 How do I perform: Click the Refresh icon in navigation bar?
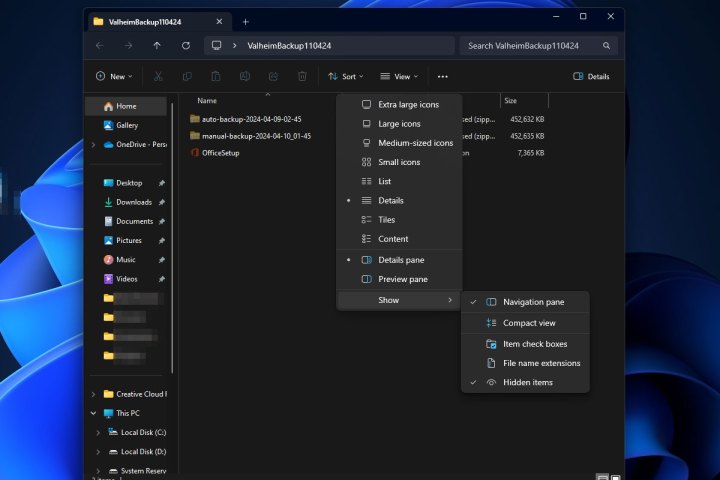coord(186,46)
